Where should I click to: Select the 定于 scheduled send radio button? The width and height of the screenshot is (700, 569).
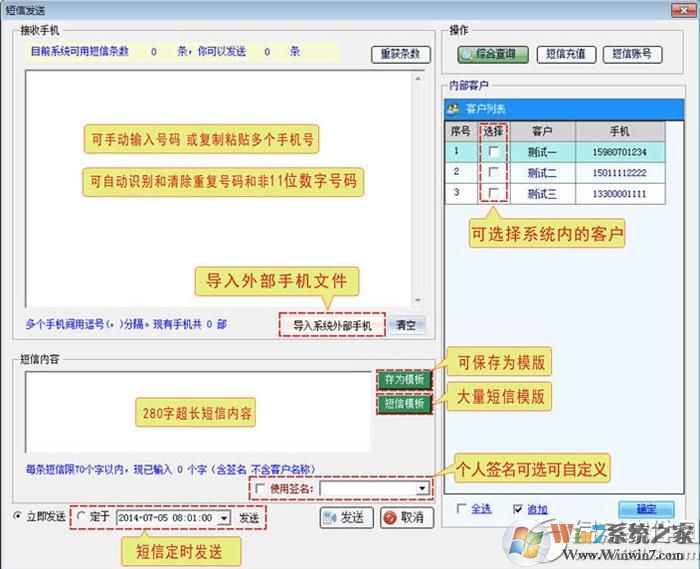point(81,516)
